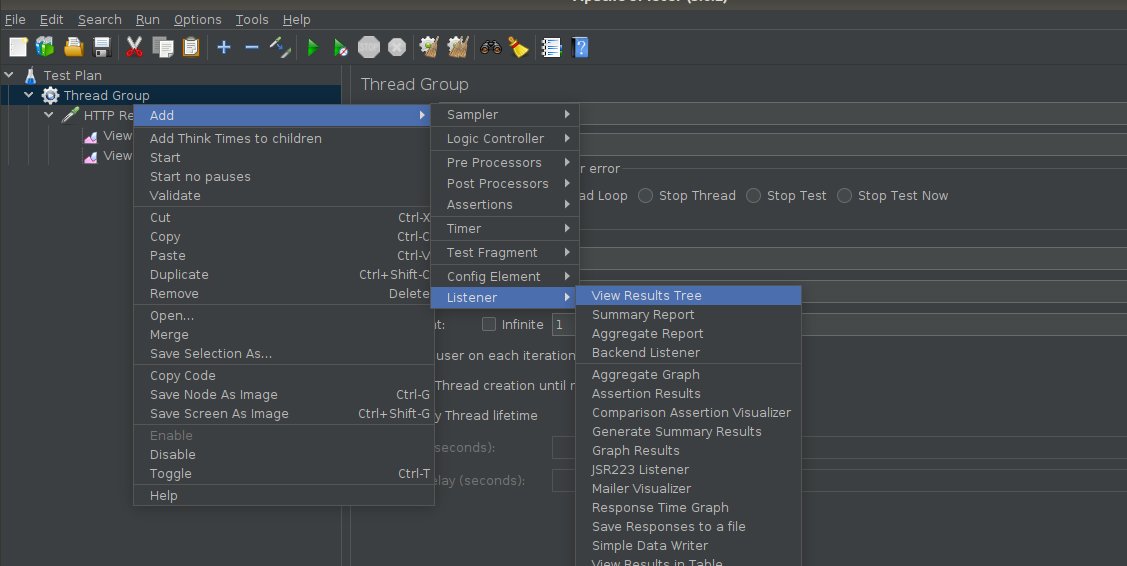The height and width of the screenshot is (566, 1127).
Task: Select the Stop Thread radio button
Action: pos(645,196)
